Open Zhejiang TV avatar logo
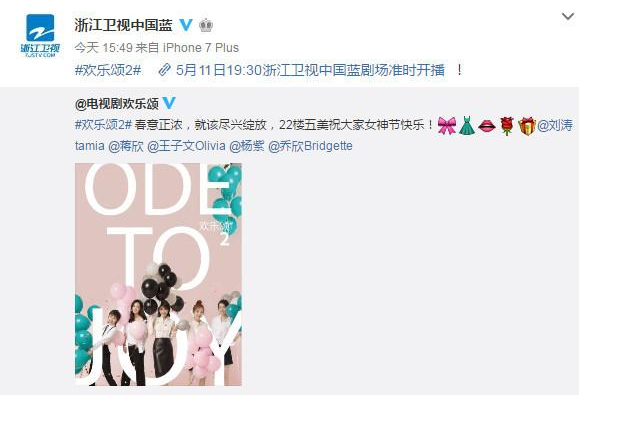637x421 pixels. [x=40, y=36]
